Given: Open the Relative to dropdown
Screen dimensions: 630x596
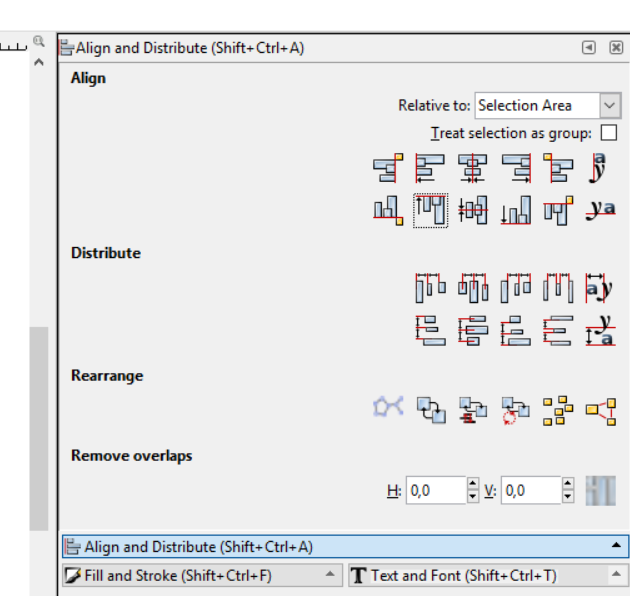Looking at the screenshot, I should (610, 106).
